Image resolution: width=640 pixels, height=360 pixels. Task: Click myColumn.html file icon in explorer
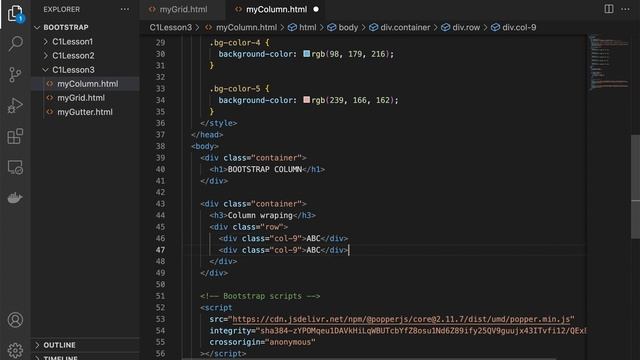50,84
